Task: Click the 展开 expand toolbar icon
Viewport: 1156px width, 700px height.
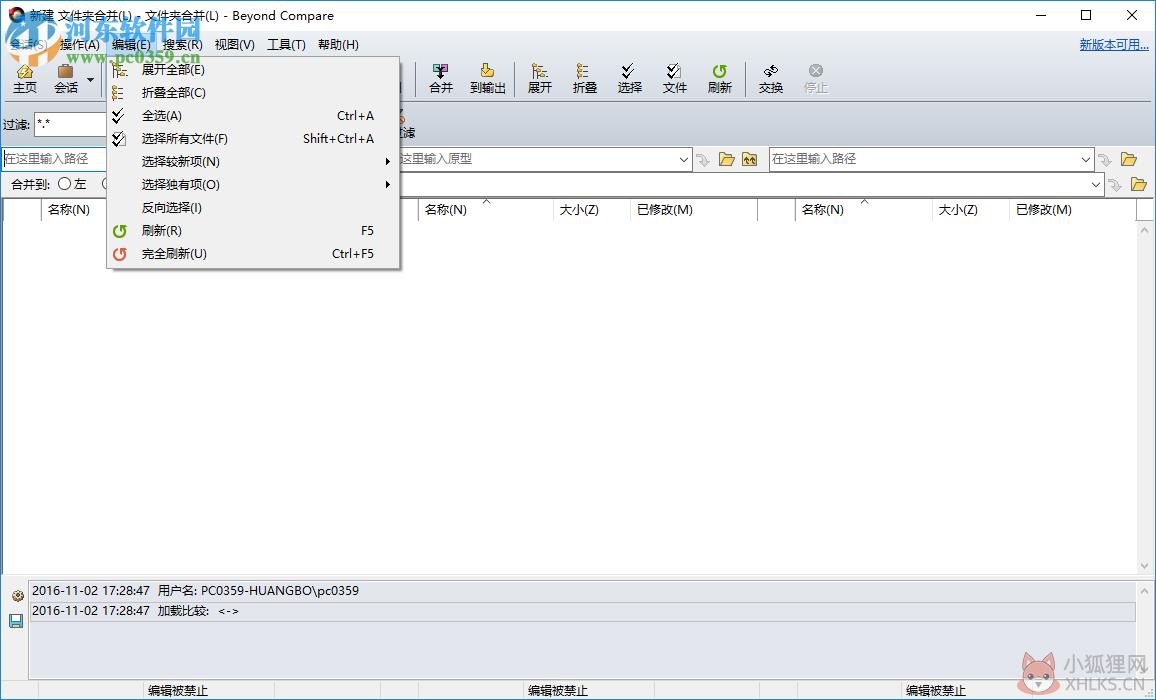Action: [x=540, y=79]
